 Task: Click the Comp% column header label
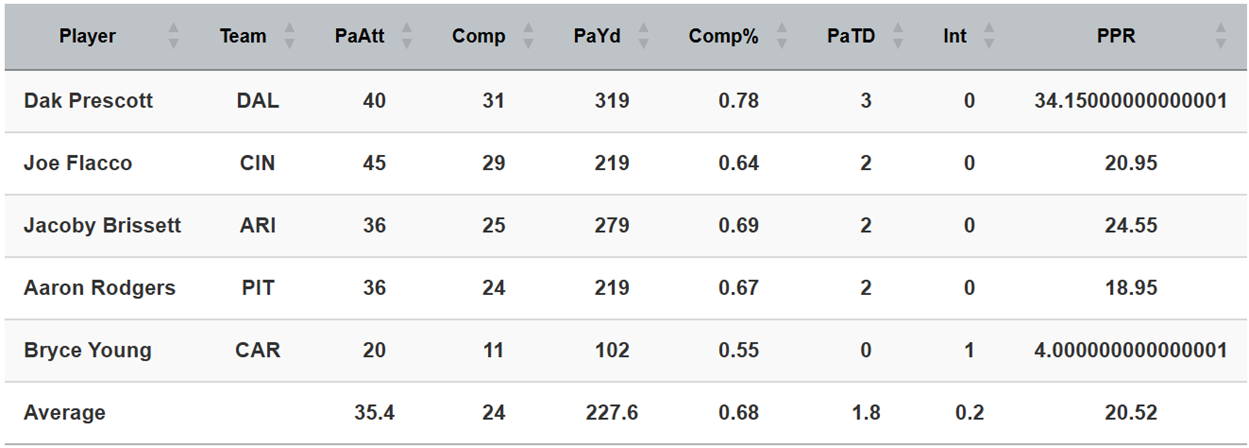[x=724, y=37]
